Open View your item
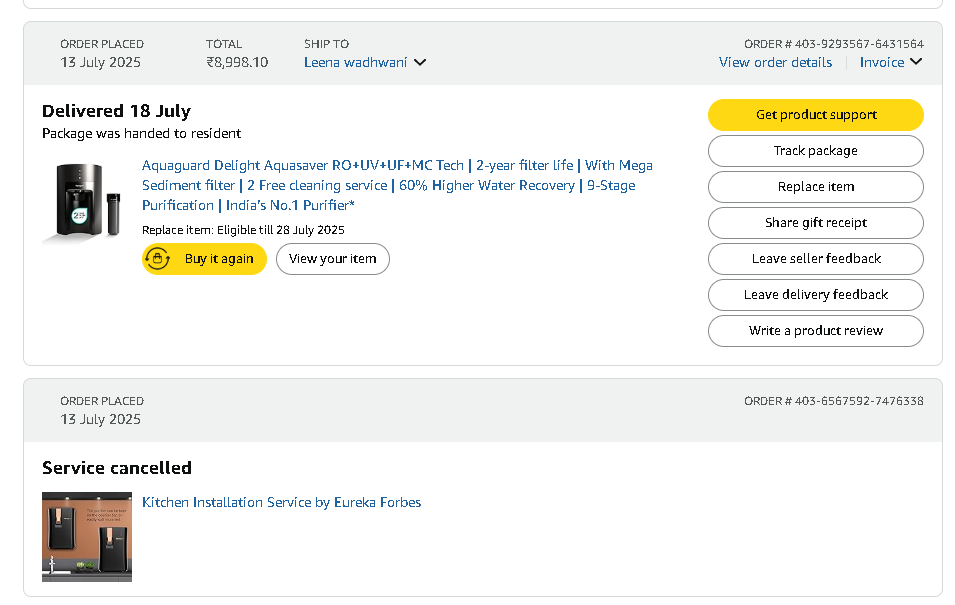Image resolution: width=955 pixels, height=605 pixels. coord(333,259)
